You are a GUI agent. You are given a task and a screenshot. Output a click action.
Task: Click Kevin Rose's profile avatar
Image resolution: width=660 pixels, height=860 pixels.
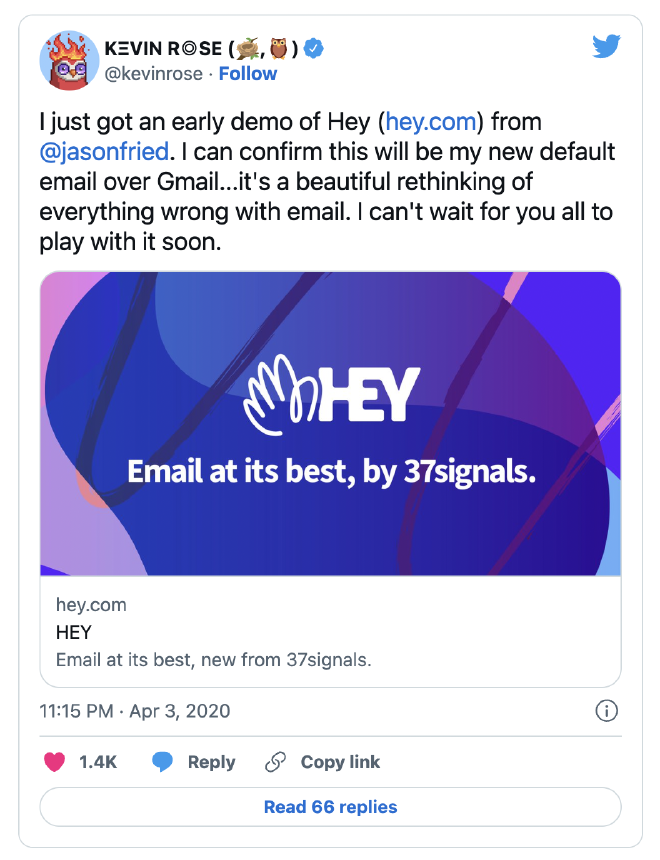tap(70, 57)
